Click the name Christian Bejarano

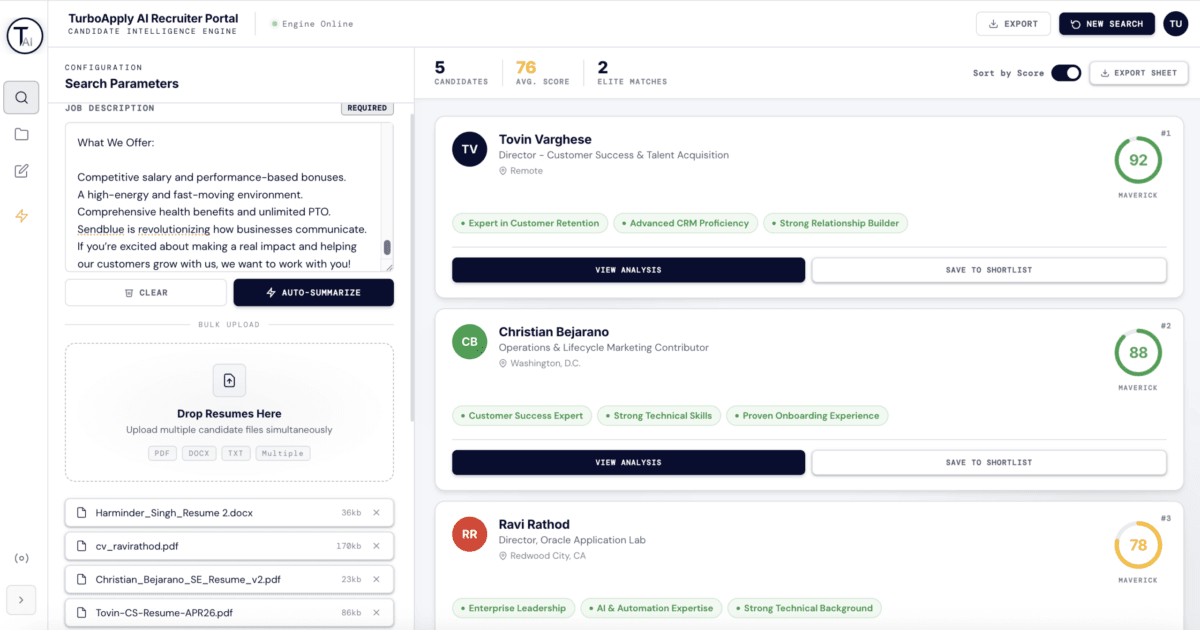(x=553, y=331)
